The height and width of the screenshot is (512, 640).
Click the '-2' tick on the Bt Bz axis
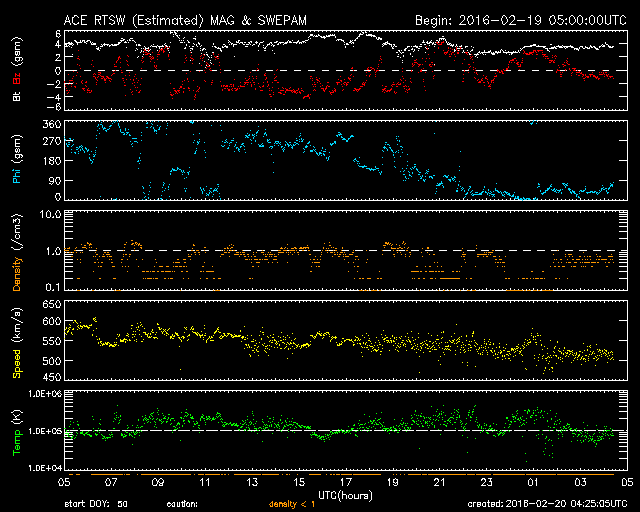[x=56, y=84]
